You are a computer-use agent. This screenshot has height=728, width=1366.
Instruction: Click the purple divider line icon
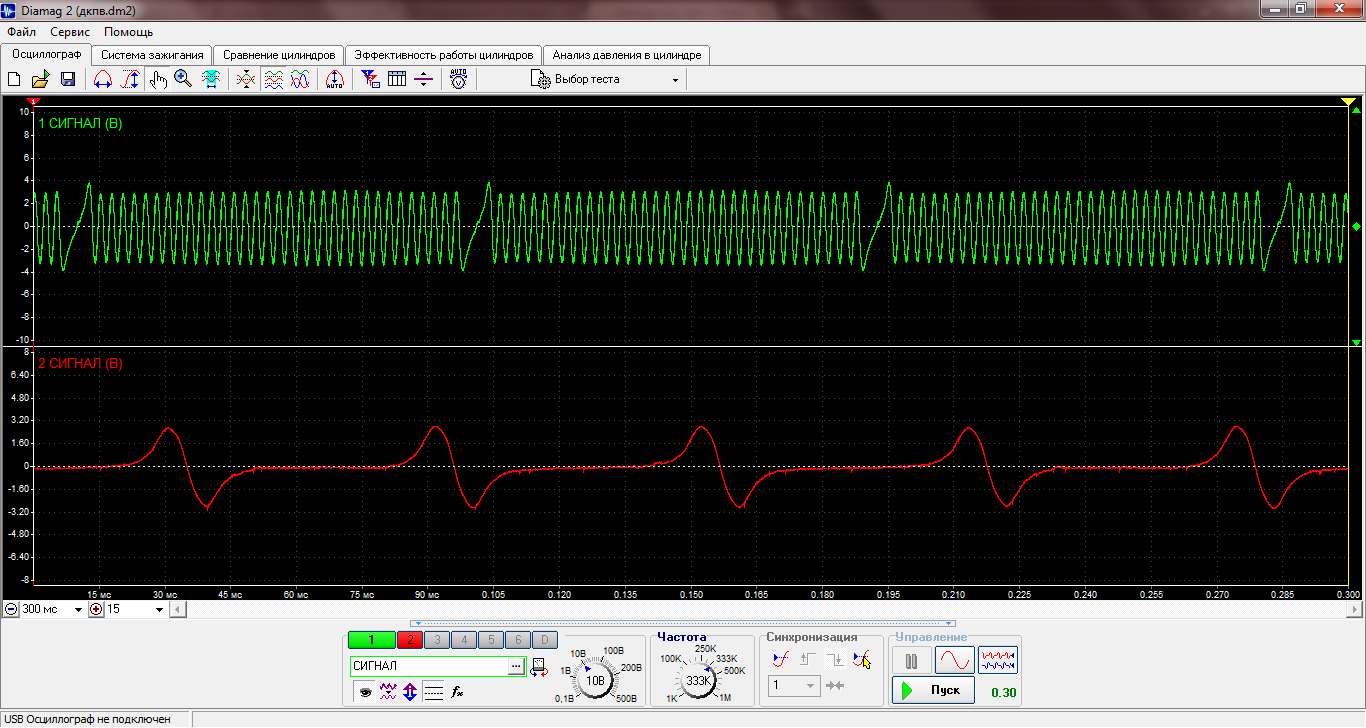click(x=424, y=80)
